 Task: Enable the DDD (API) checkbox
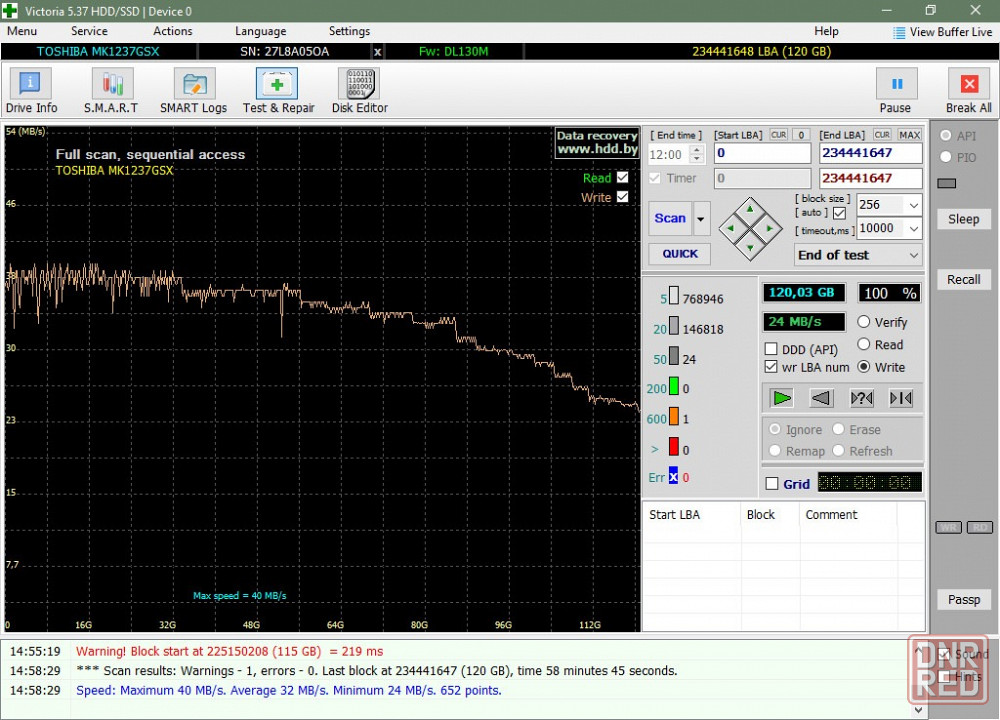(771, 349)
